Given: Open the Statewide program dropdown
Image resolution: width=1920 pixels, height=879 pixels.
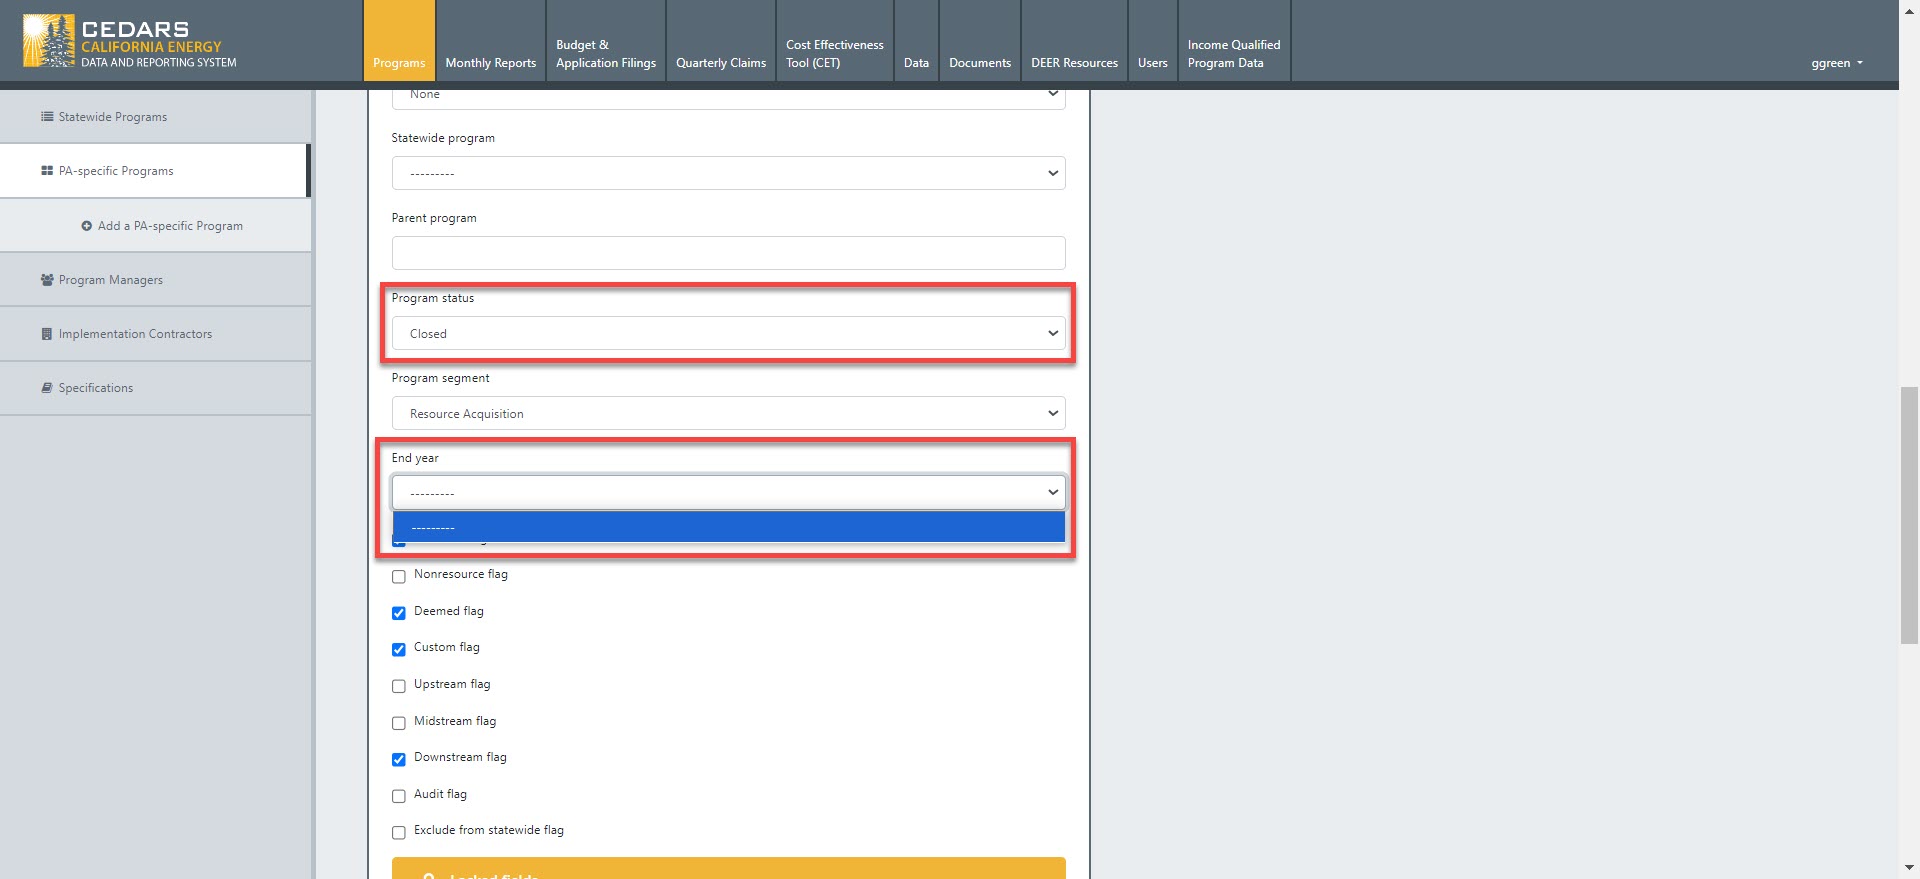Looking at the screenshot, I should (728, 174).
